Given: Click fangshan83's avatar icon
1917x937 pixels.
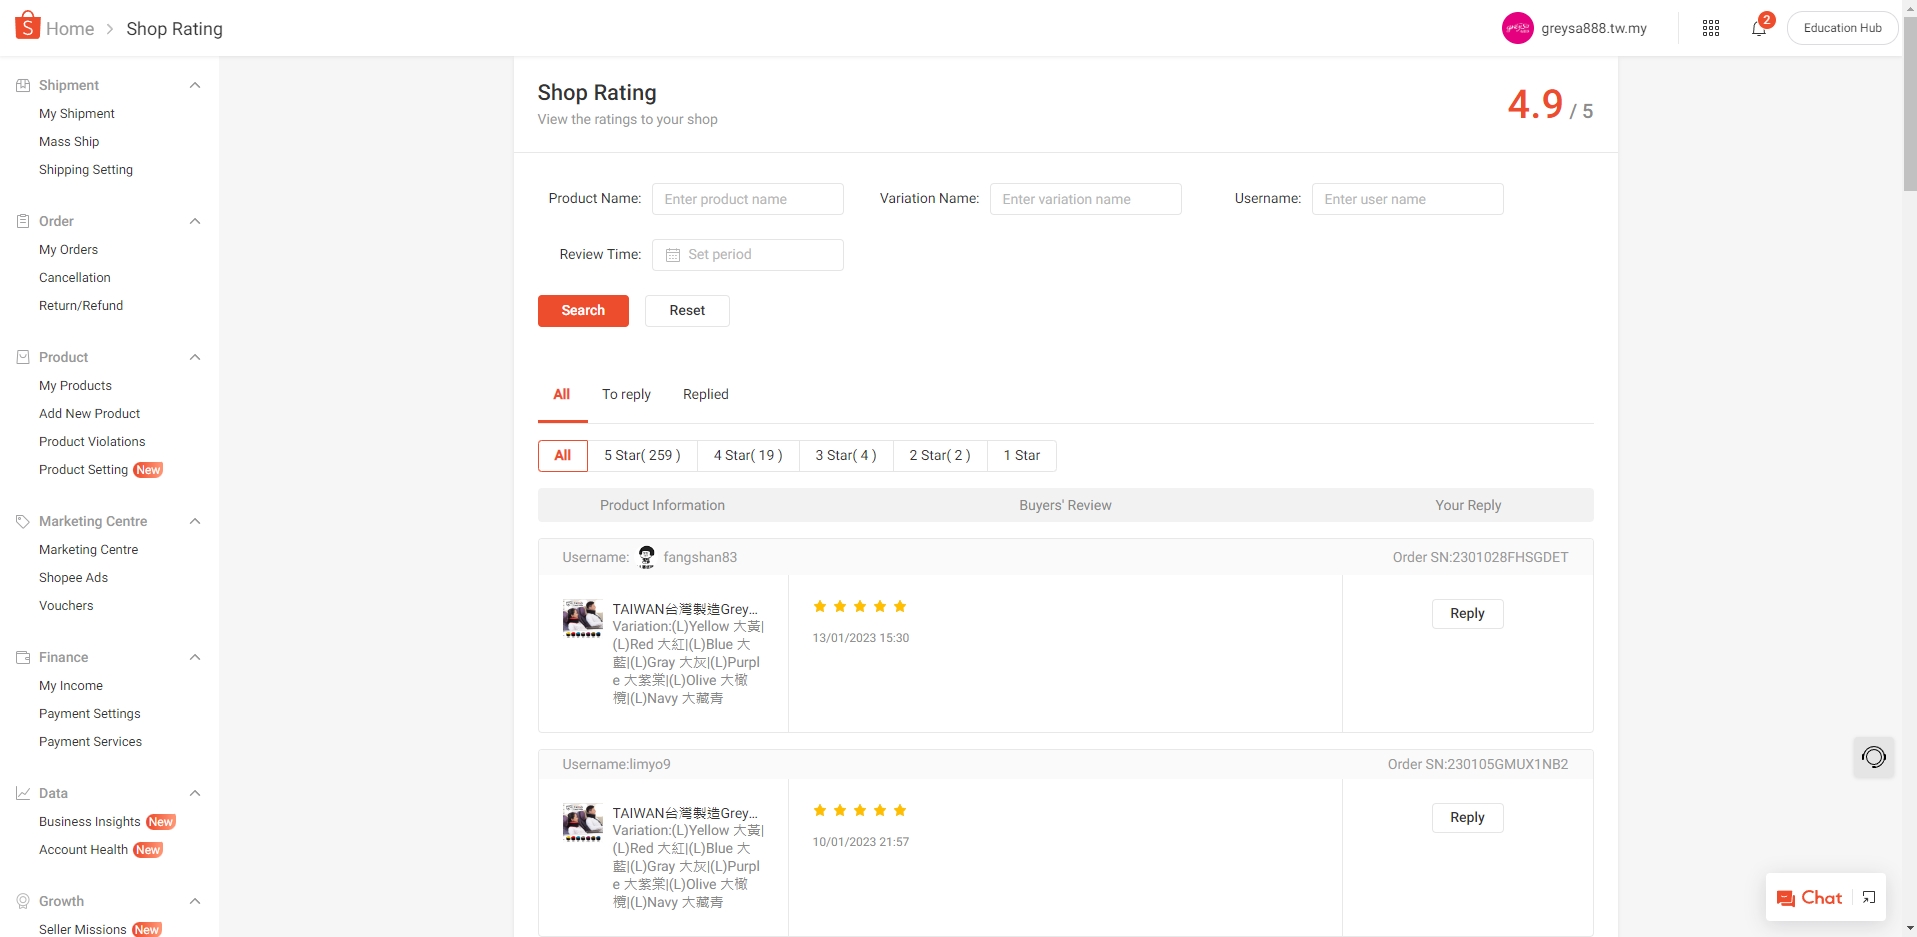Looking at the screenshot, I should click(646, 557).
